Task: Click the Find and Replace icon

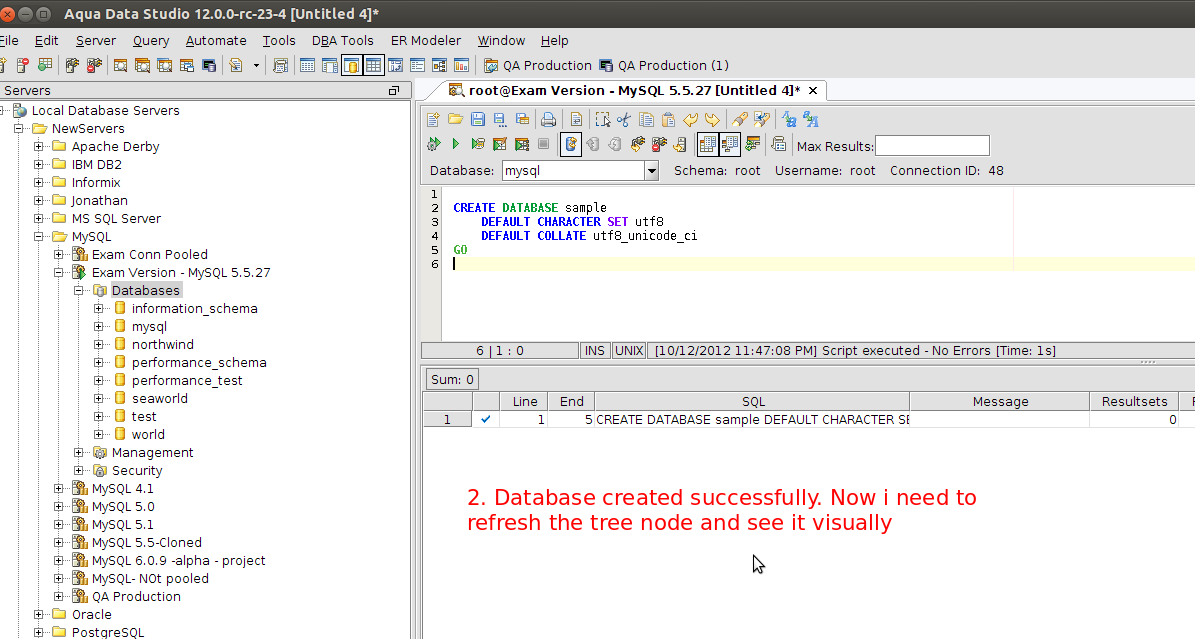Action: click(x=761, y=120)
